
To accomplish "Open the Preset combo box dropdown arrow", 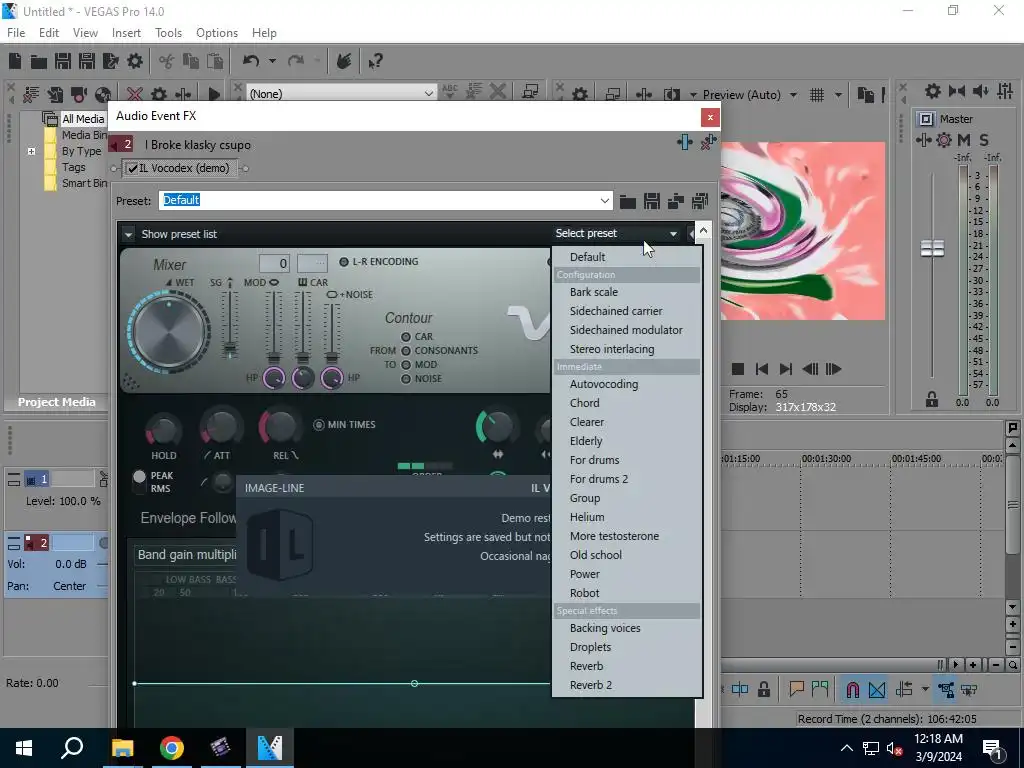I will tap(604, 200).
